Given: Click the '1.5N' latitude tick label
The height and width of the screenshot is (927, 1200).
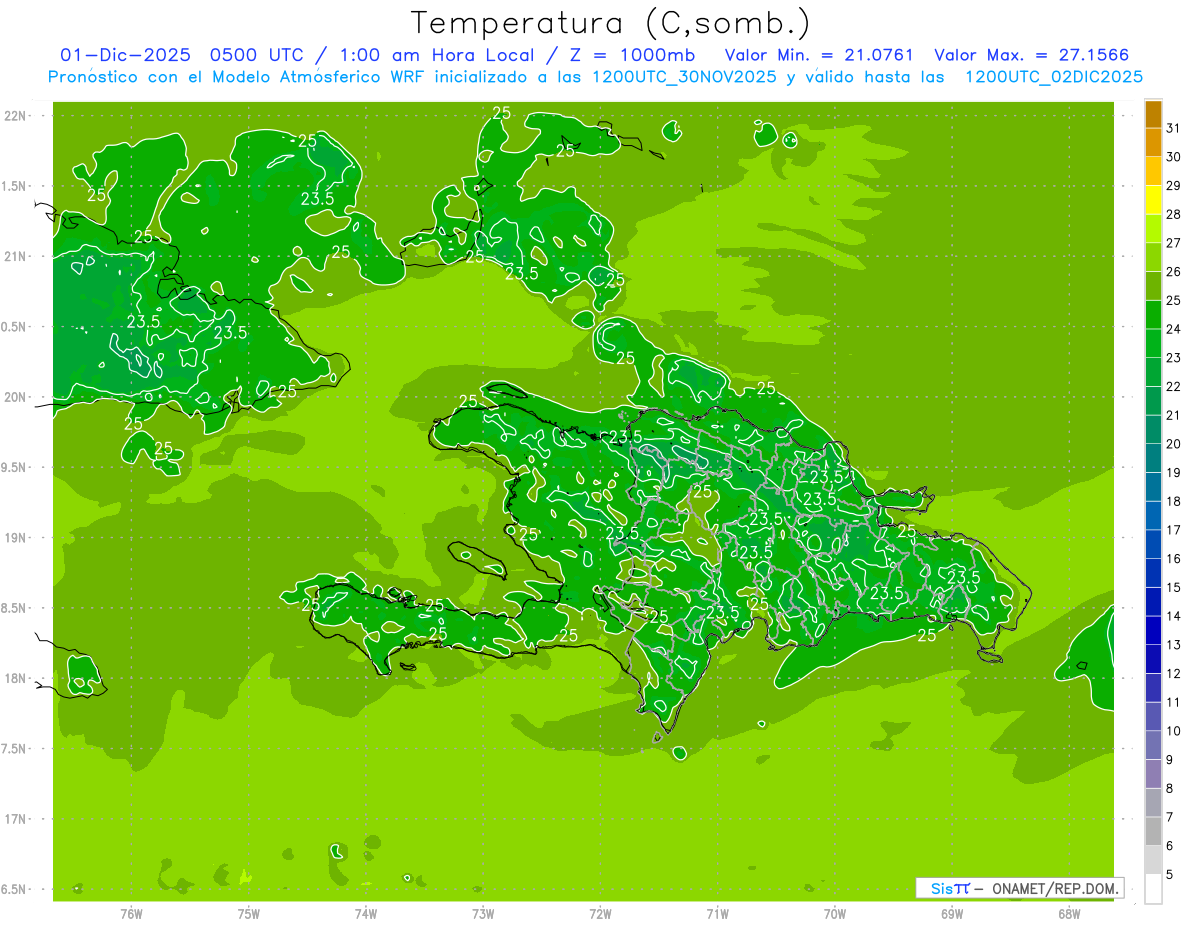Looking at the screenshot, I should pos(15,186).
